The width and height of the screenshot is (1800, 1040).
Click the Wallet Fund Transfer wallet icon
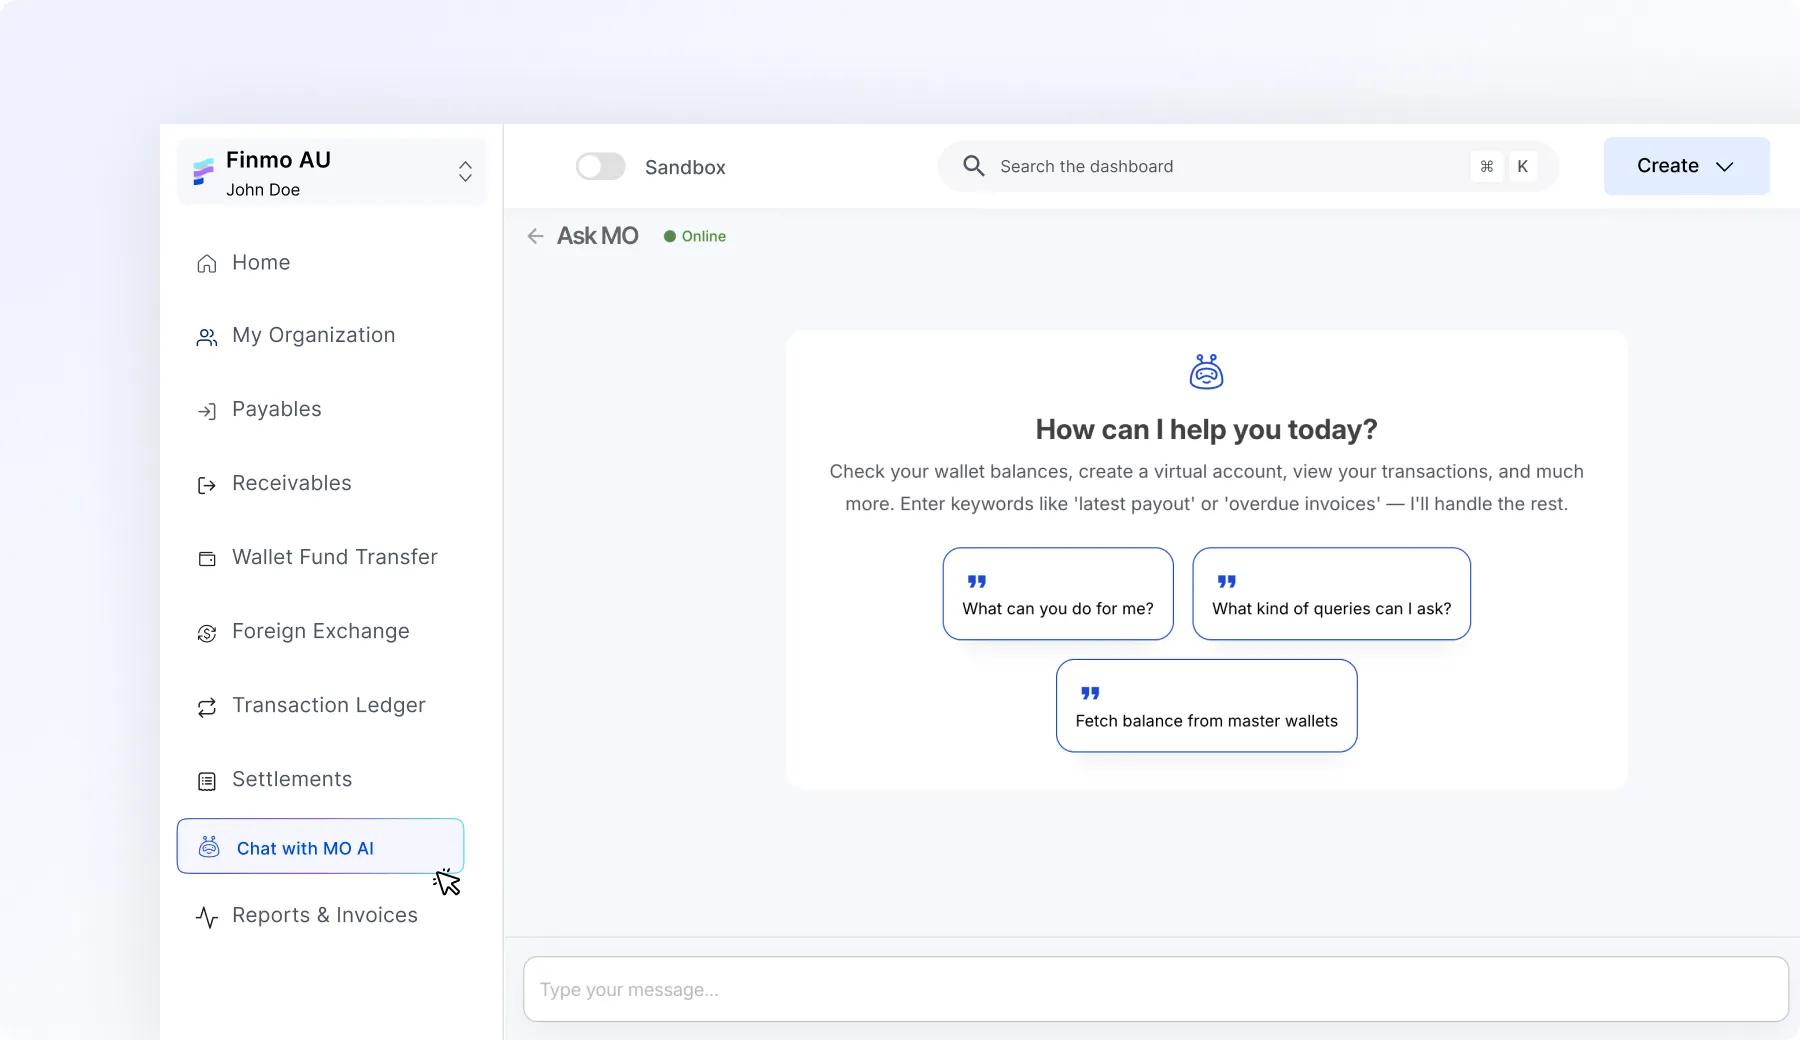pos(207,559)
